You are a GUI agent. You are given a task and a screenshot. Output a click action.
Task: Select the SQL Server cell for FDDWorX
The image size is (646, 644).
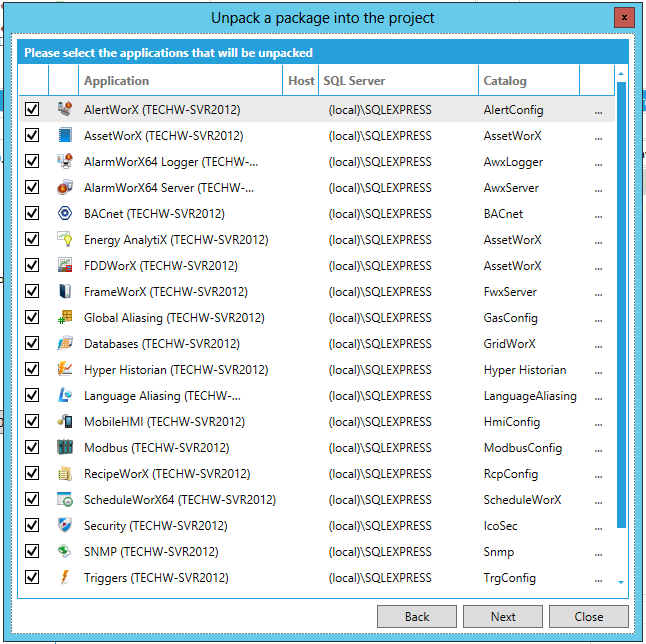click(x=398, y=265)
